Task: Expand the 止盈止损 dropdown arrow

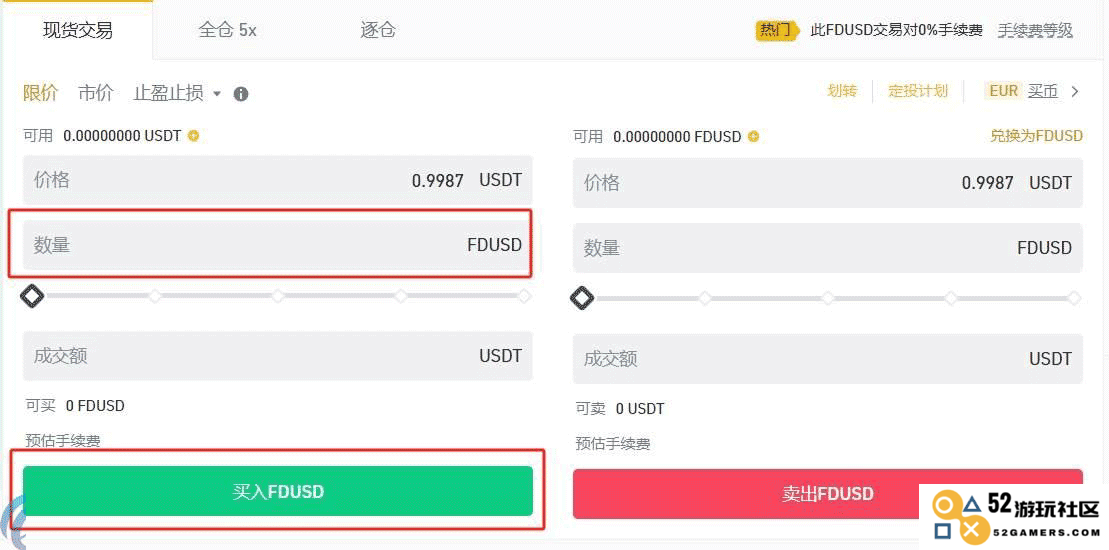Action: (216, 94)
